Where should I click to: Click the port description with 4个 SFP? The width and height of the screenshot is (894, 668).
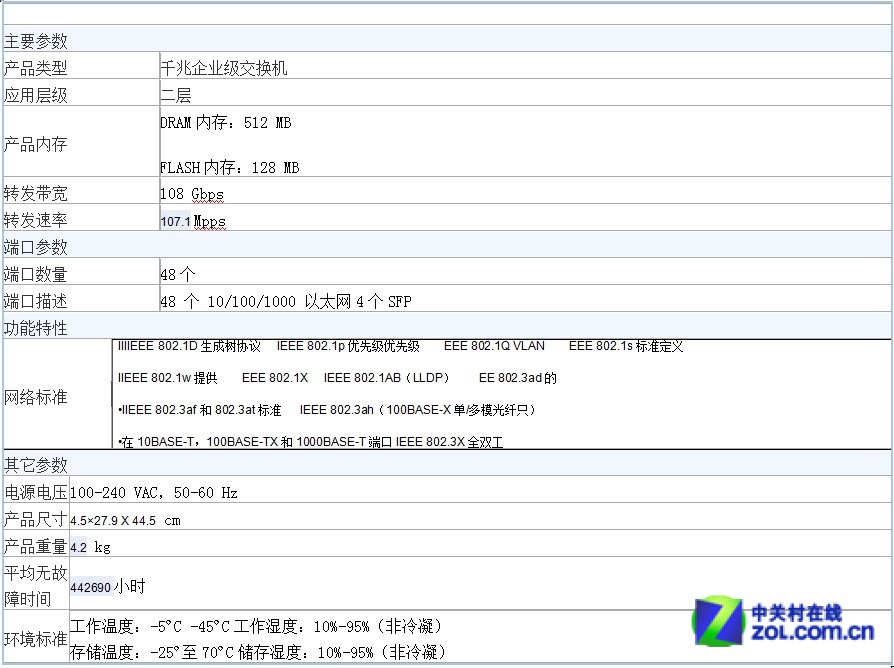(x=285, y=302)
